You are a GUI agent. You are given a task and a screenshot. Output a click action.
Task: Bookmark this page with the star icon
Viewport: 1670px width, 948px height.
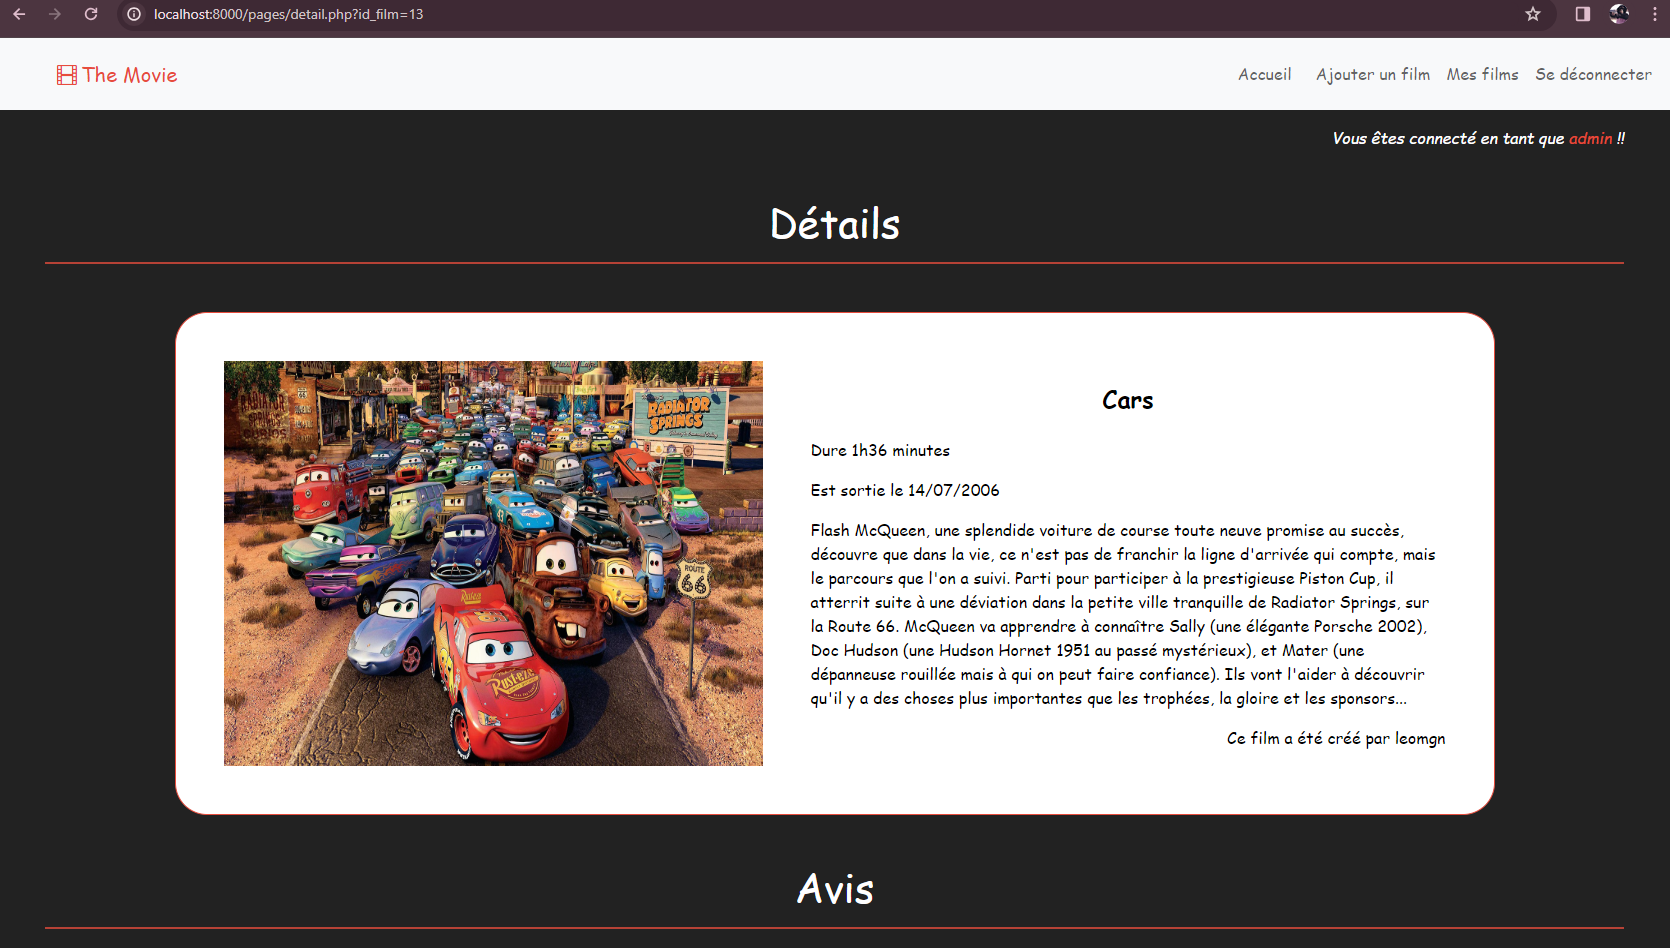[x=1532, y=14]
